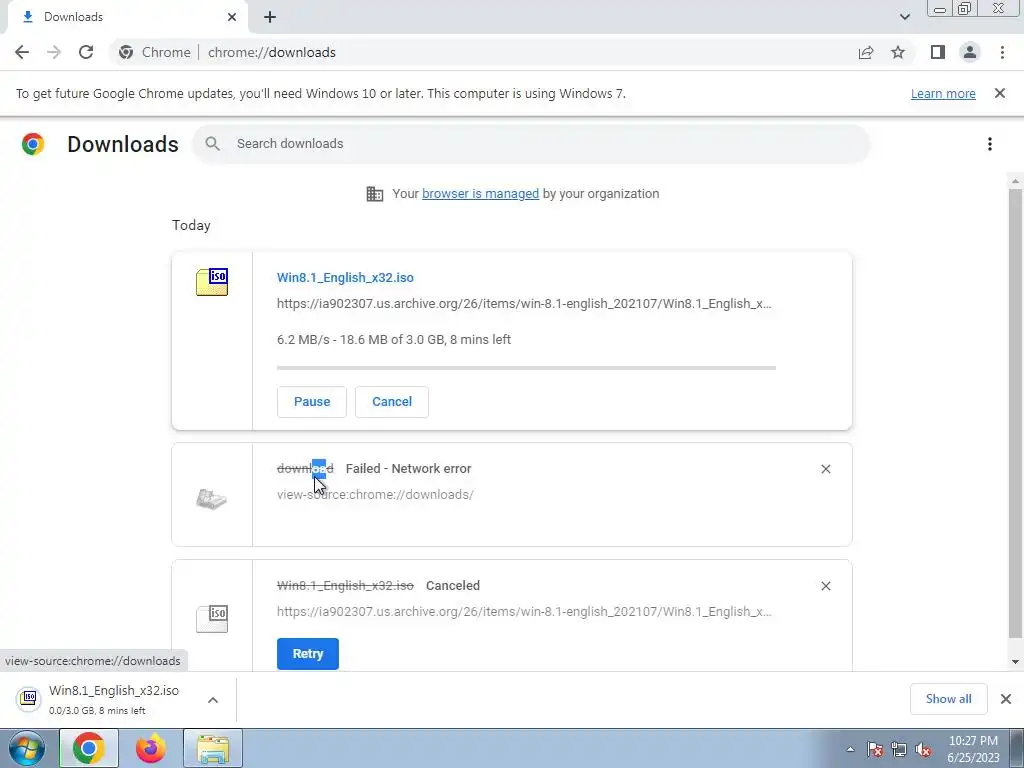
Task: Open the new tab plus button
Action: (270, 18)
